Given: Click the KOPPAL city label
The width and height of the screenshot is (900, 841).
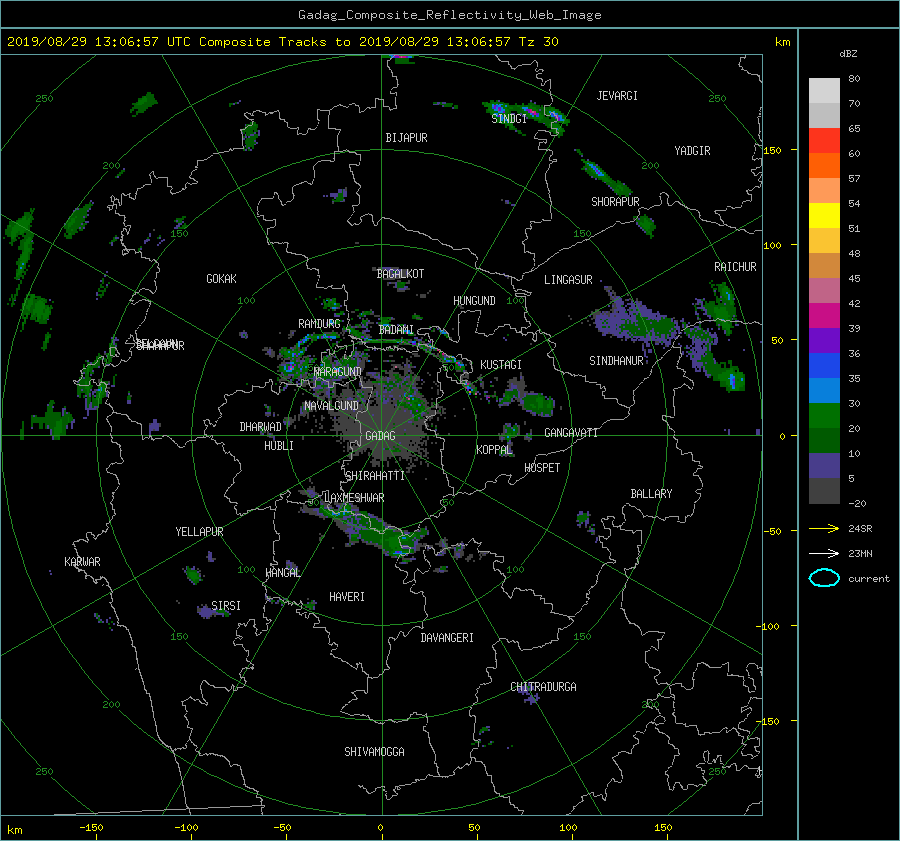Looking at the screenshot, I should tap(494, 450).
